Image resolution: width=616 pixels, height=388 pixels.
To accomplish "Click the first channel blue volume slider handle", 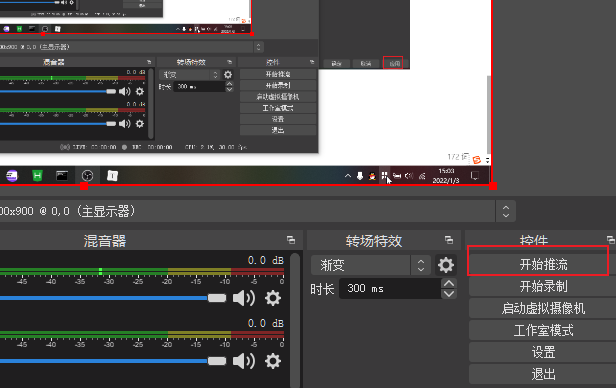I will (217, 298).
